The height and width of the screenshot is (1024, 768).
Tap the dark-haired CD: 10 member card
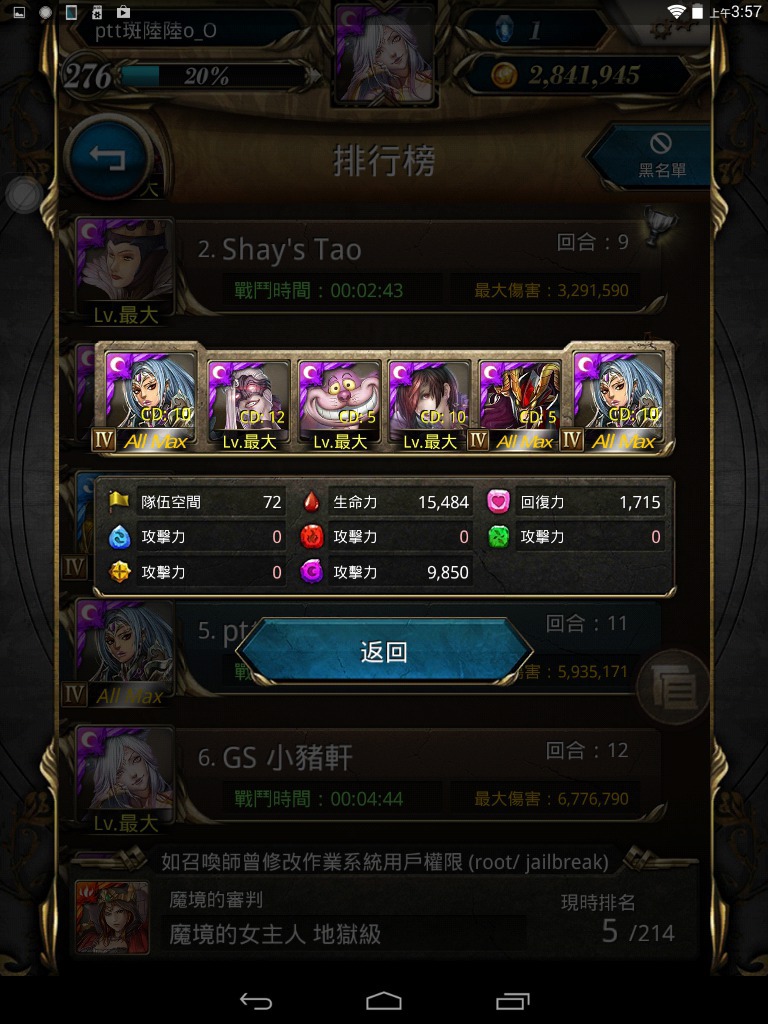point(429,405)
